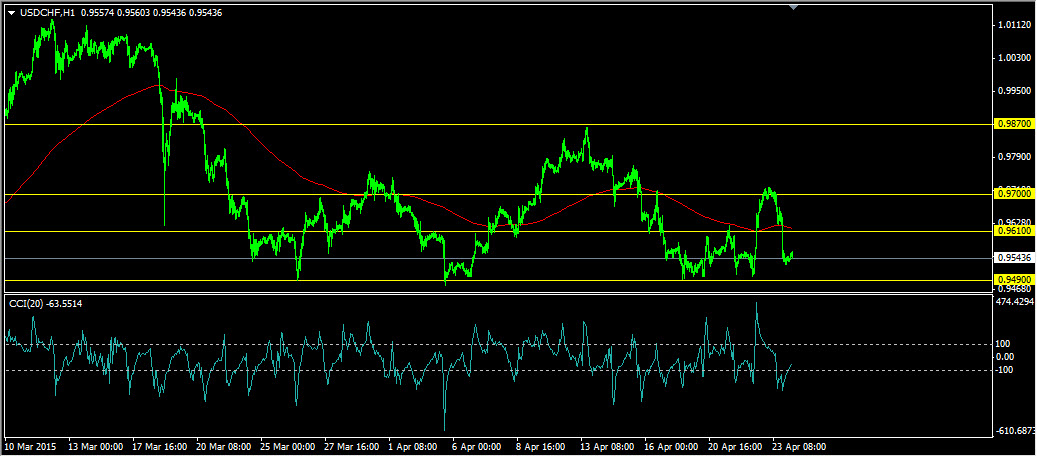
Task: Click the 1 Apr 08:00 time label
Action: (x=415, y=446)
